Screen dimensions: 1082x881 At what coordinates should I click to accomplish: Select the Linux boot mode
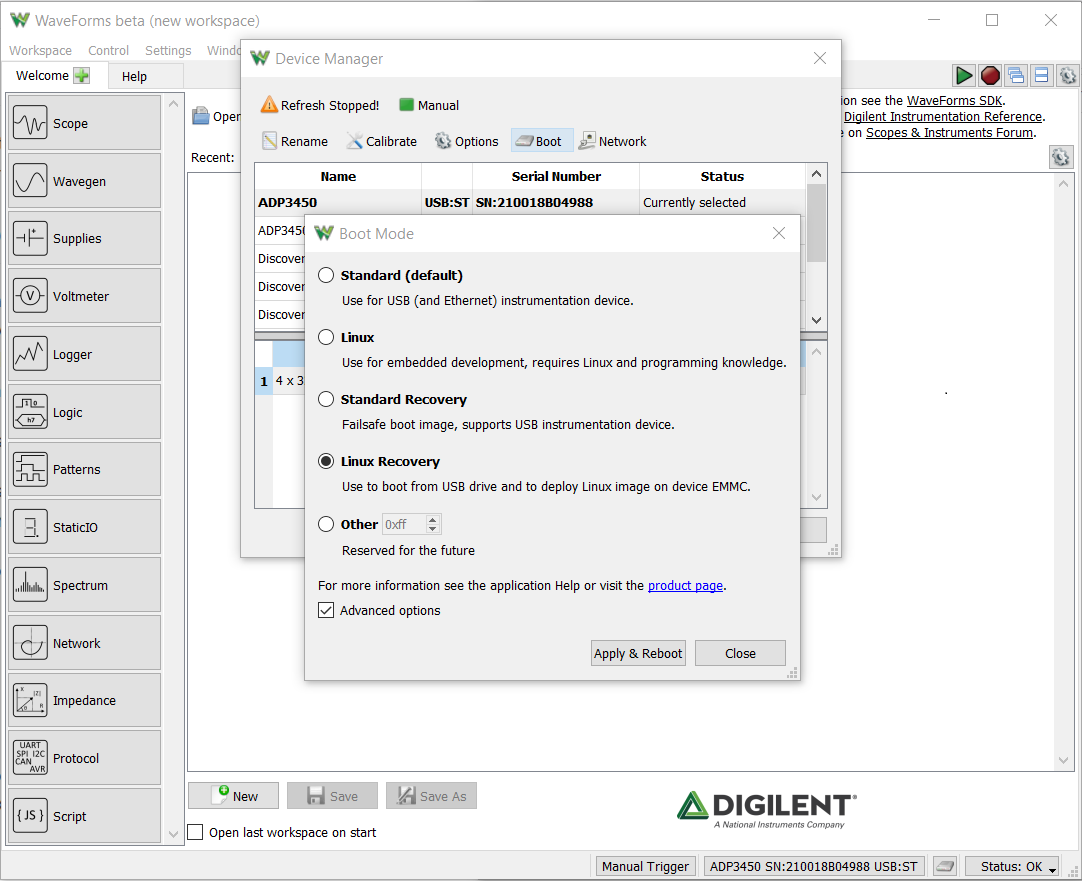click(326, 337)
